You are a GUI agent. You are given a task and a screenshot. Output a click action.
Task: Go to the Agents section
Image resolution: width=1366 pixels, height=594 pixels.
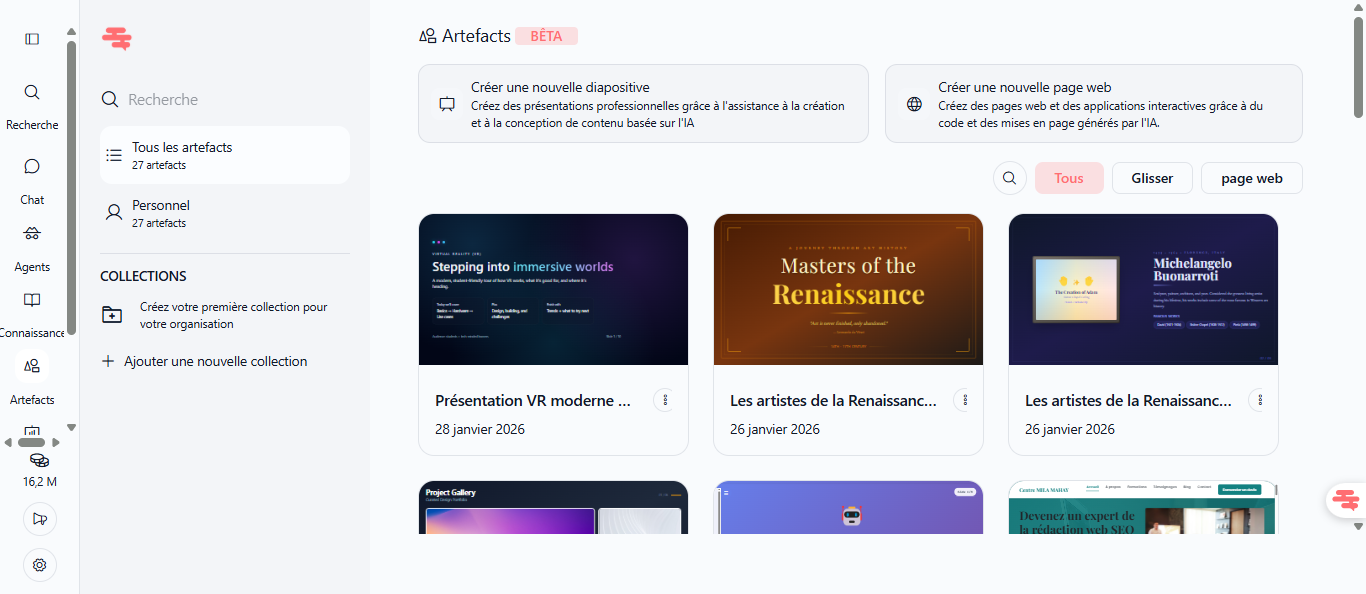click(32, 235)
